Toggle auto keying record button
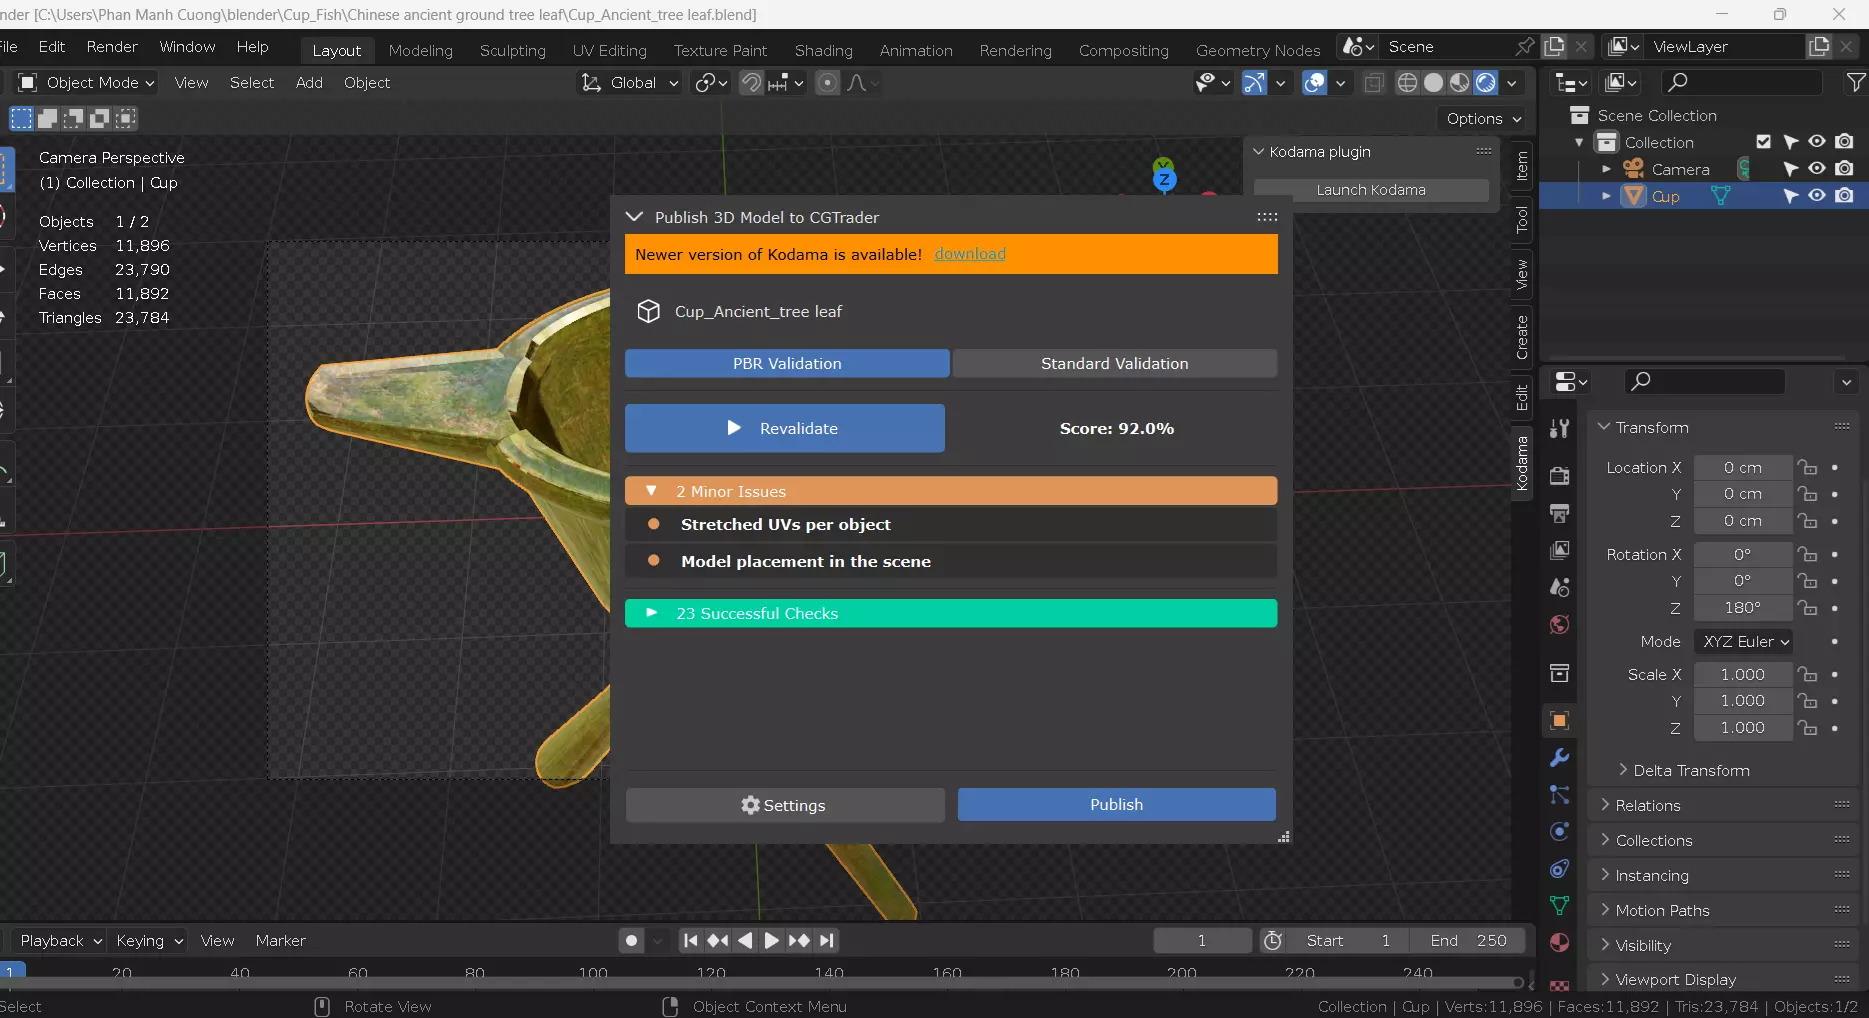Viewport: 1869px width, 1018px height. pyautogui.click(x=631, y=940)
